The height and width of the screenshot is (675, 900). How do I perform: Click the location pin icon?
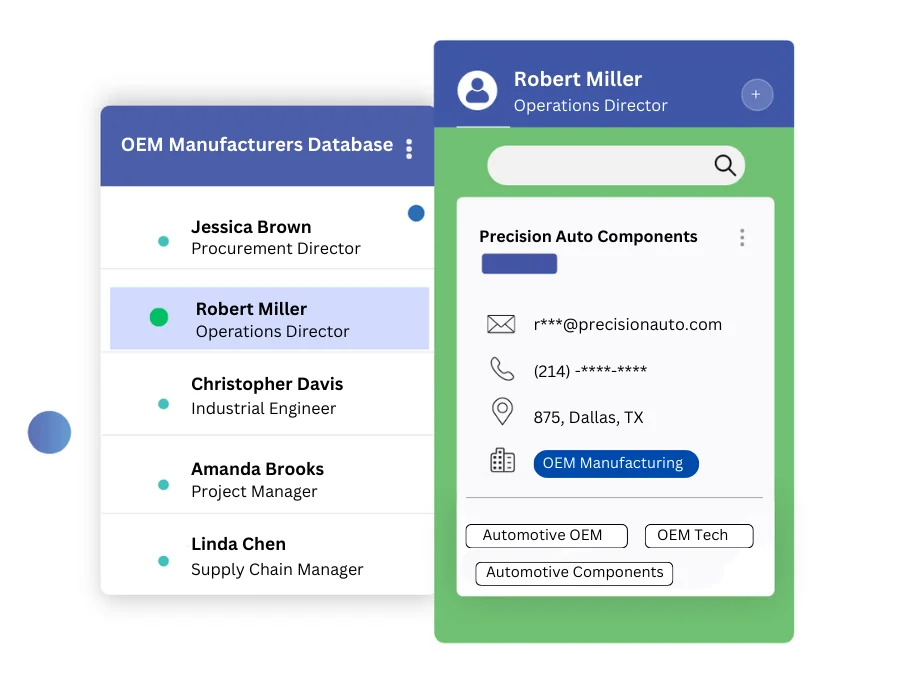[502, 412]
